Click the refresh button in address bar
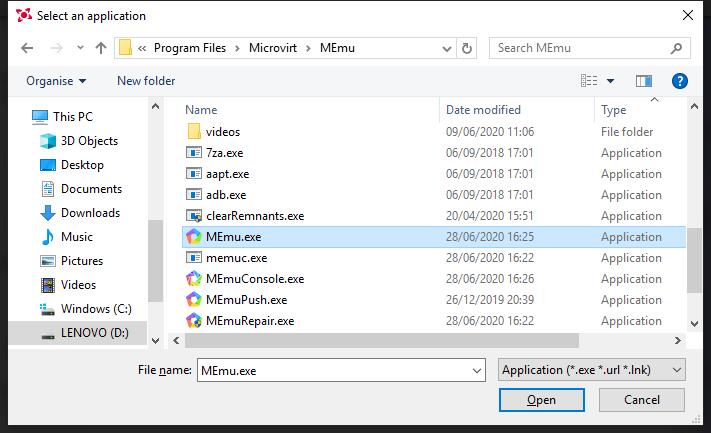 pos(467,48)
